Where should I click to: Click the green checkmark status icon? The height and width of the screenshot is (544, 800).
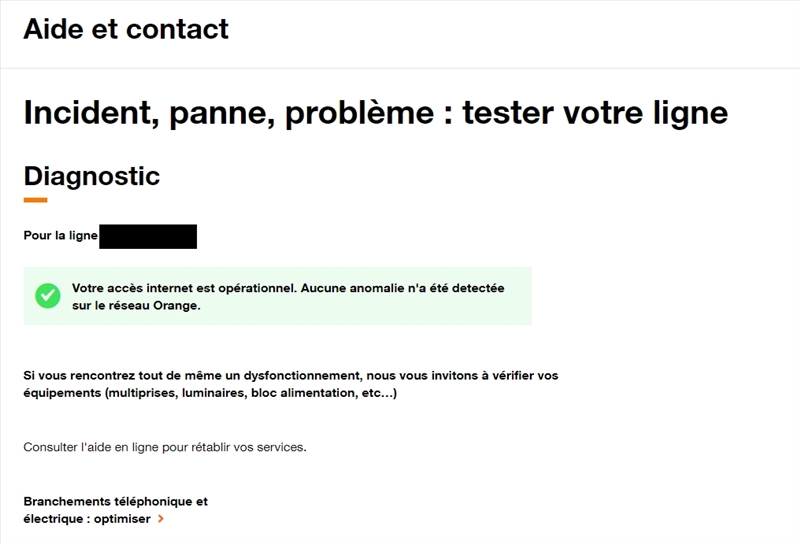pyautogui.click(x=47, y=296)
